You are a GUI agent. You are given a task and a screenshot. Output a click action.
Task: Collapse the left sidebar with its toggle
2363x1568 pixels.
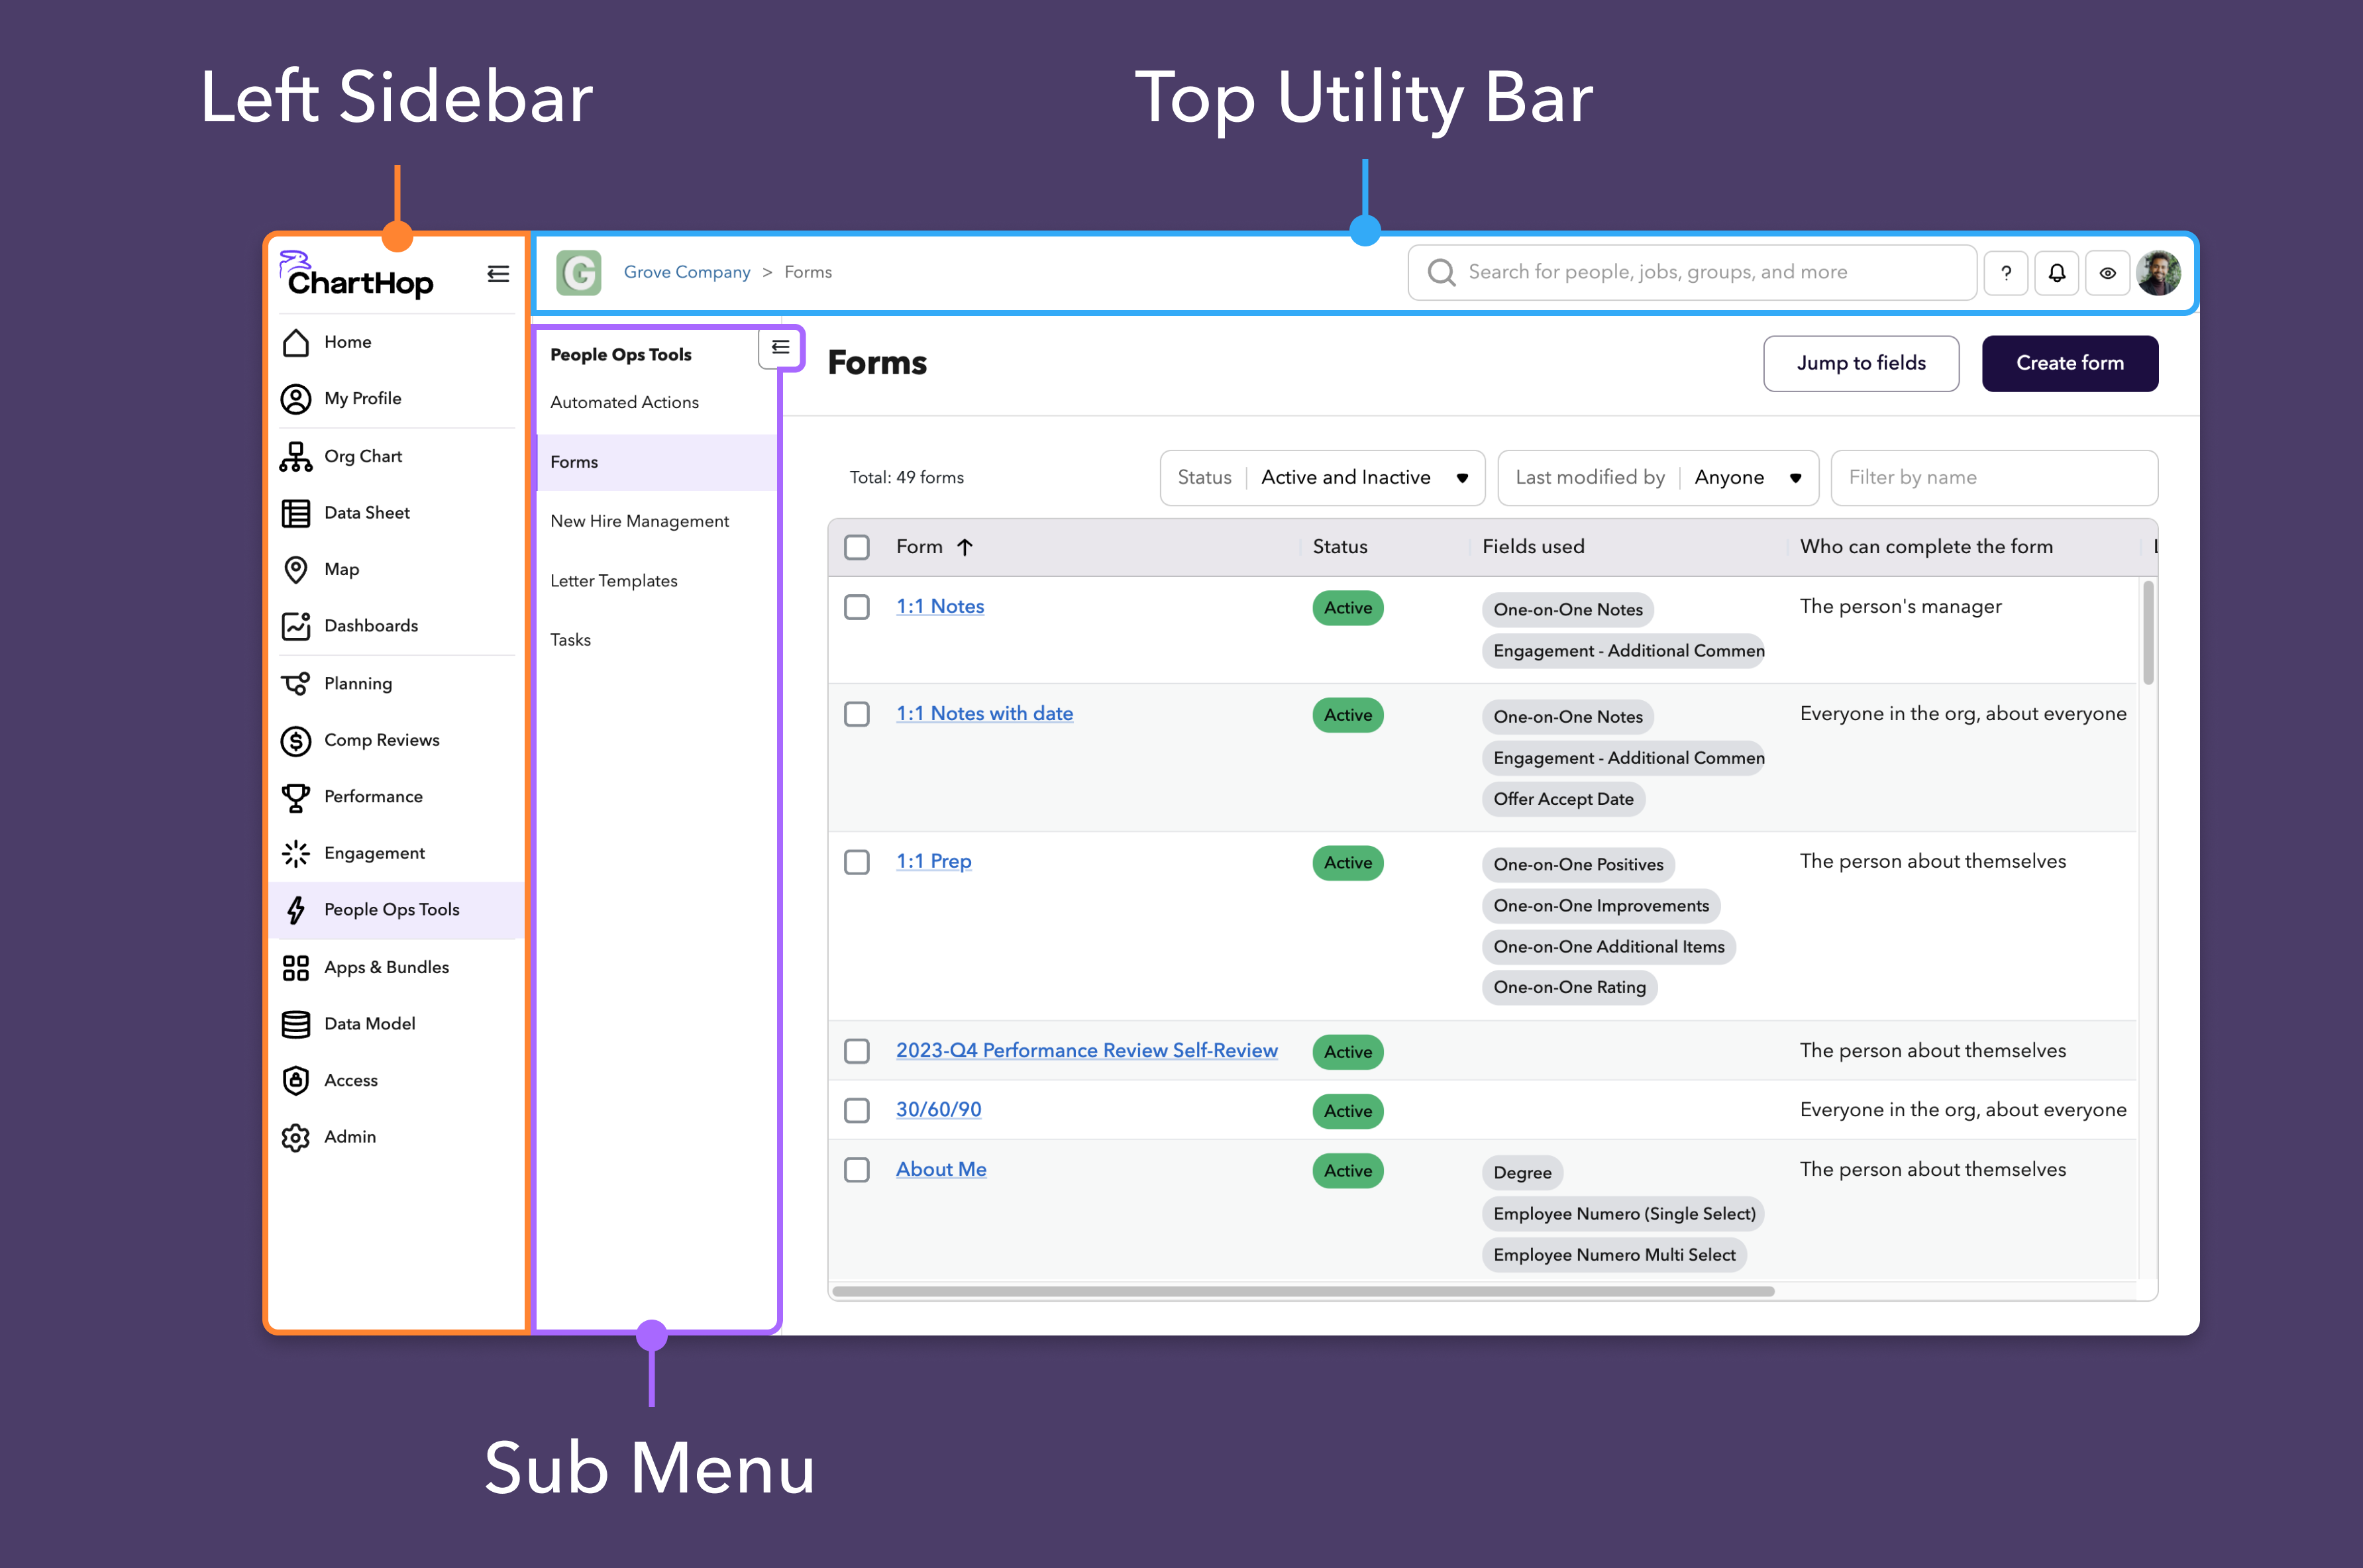pyautogui.click(x=498, y=273)
